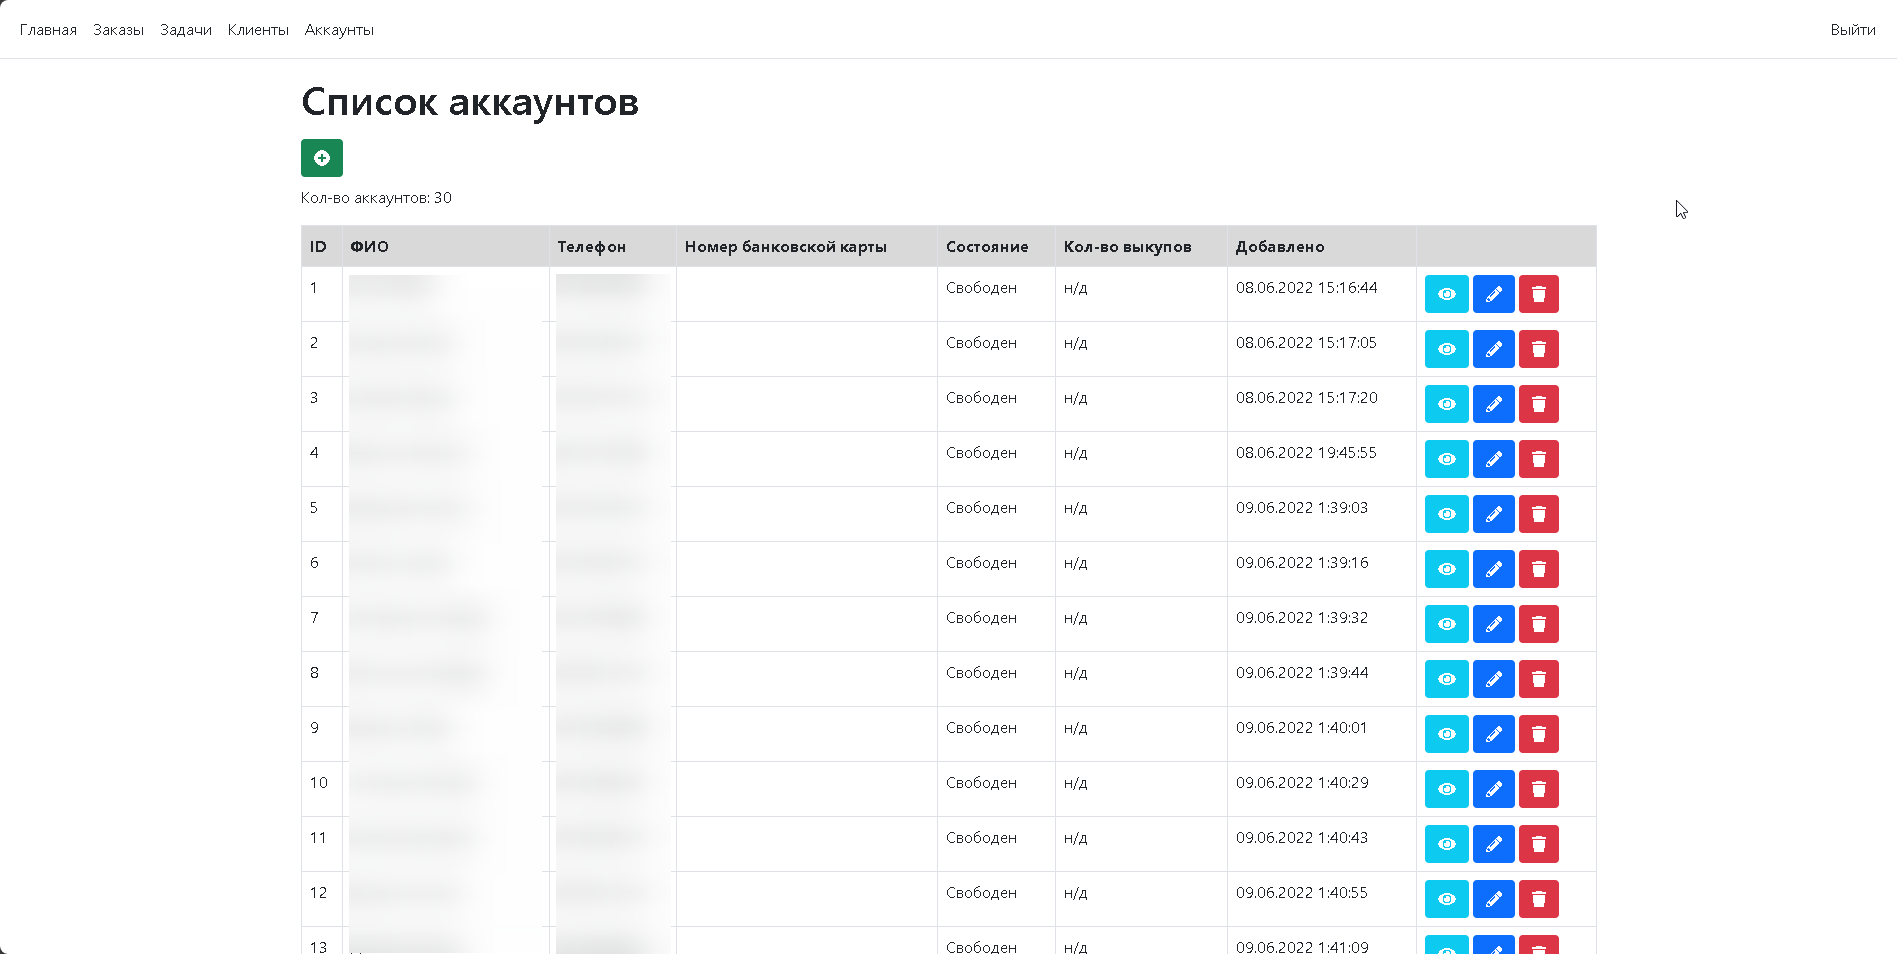This screenshot has height=954, width=1897.
Task: Navigate to Клиенты section
Action: [258, 30]
